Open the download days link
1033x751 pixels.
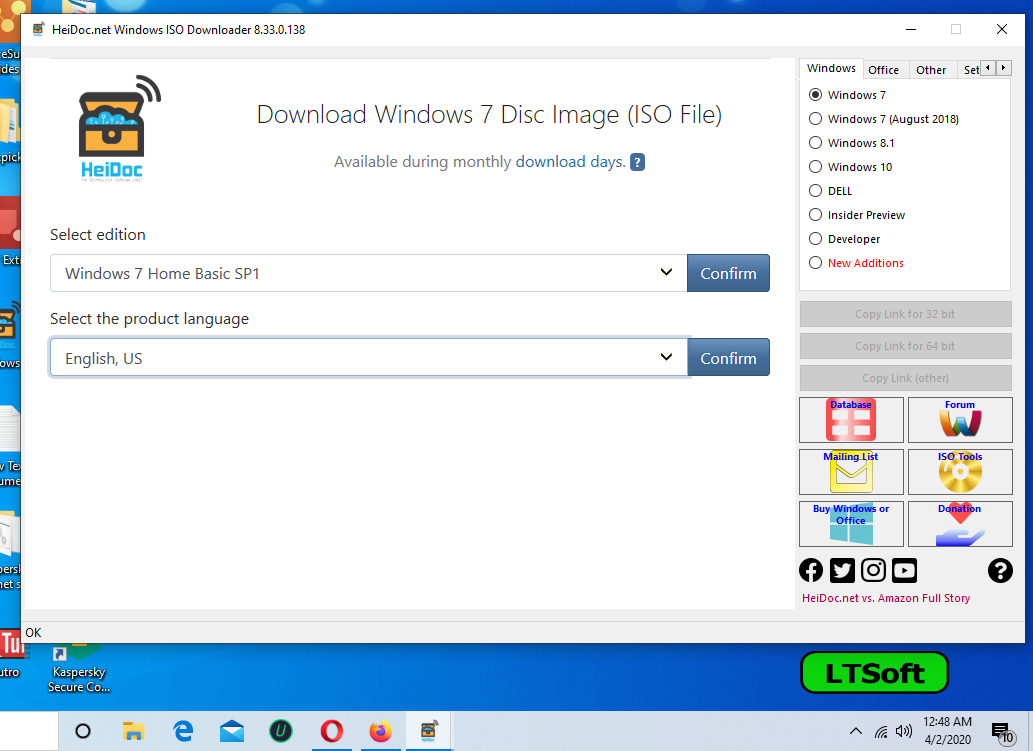pos(570,162)
